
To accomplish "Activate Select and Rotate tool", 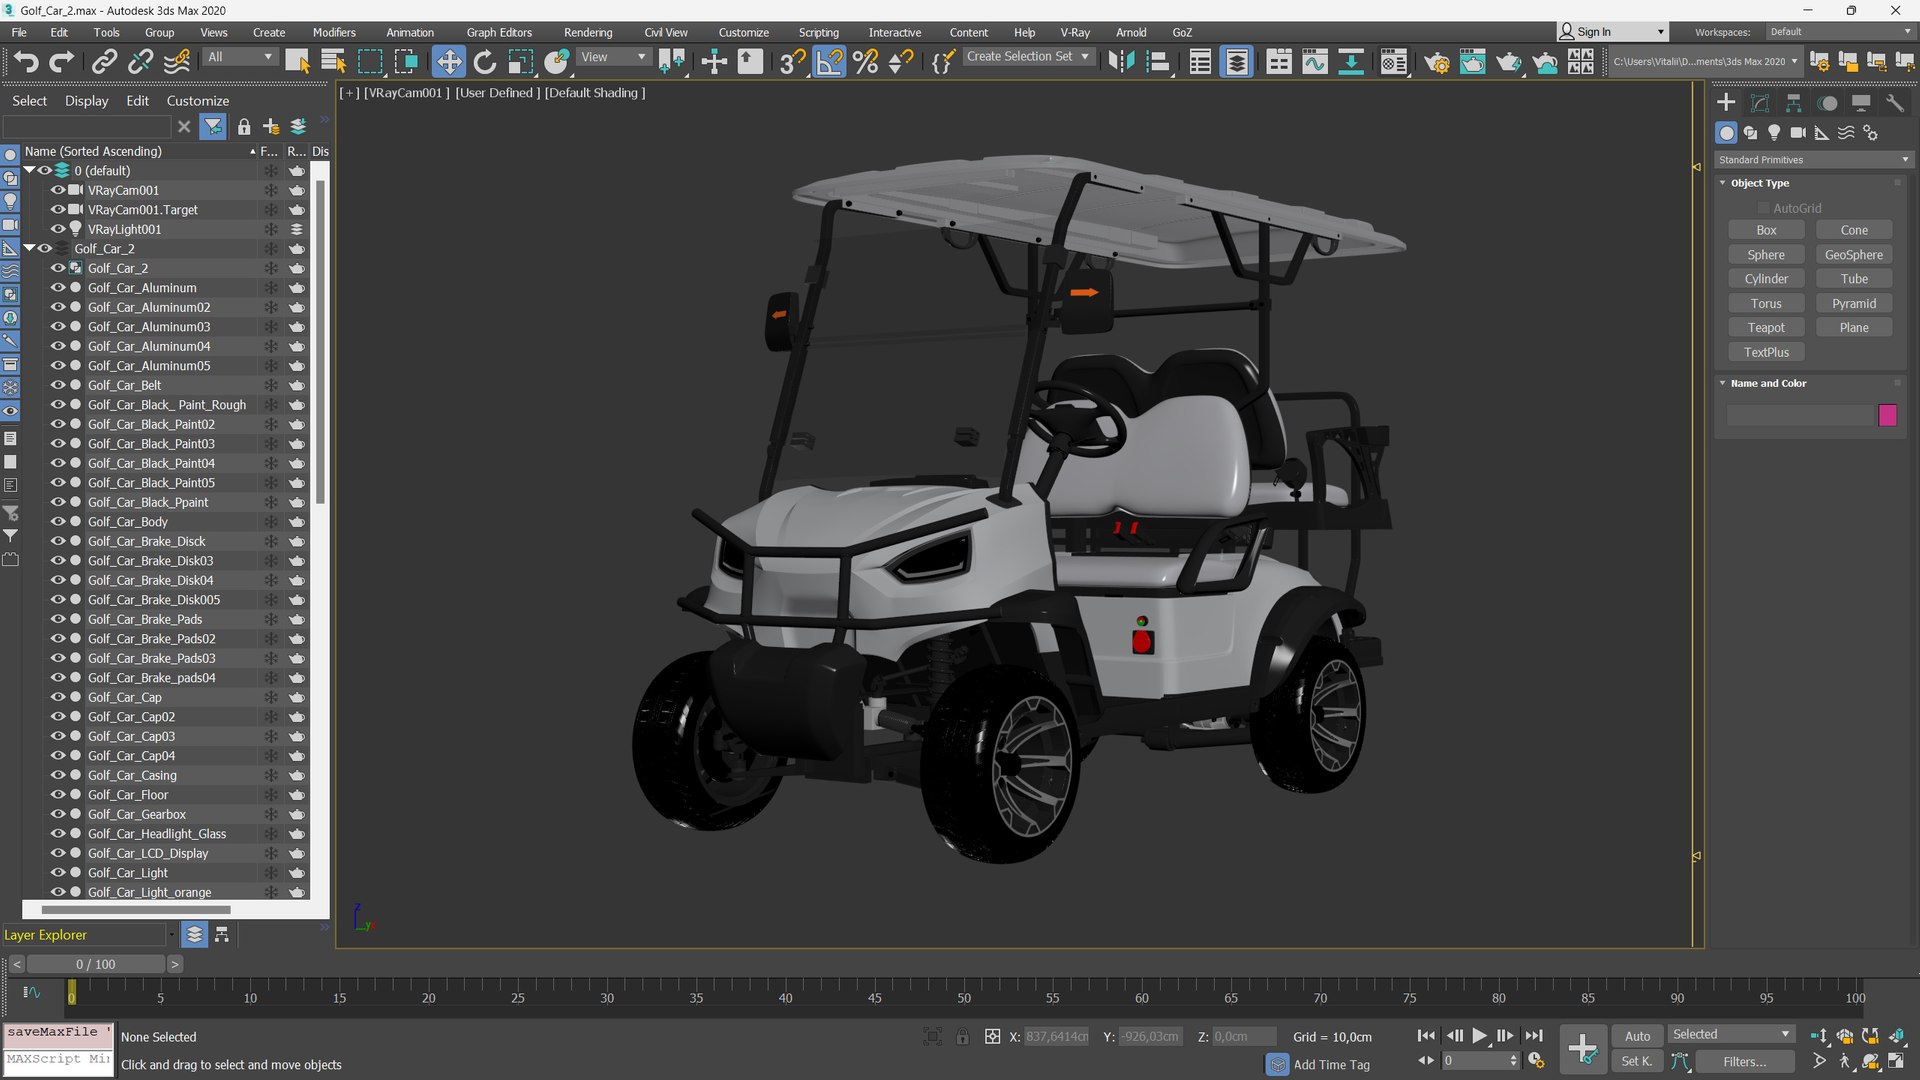I will tap(485, 62).
